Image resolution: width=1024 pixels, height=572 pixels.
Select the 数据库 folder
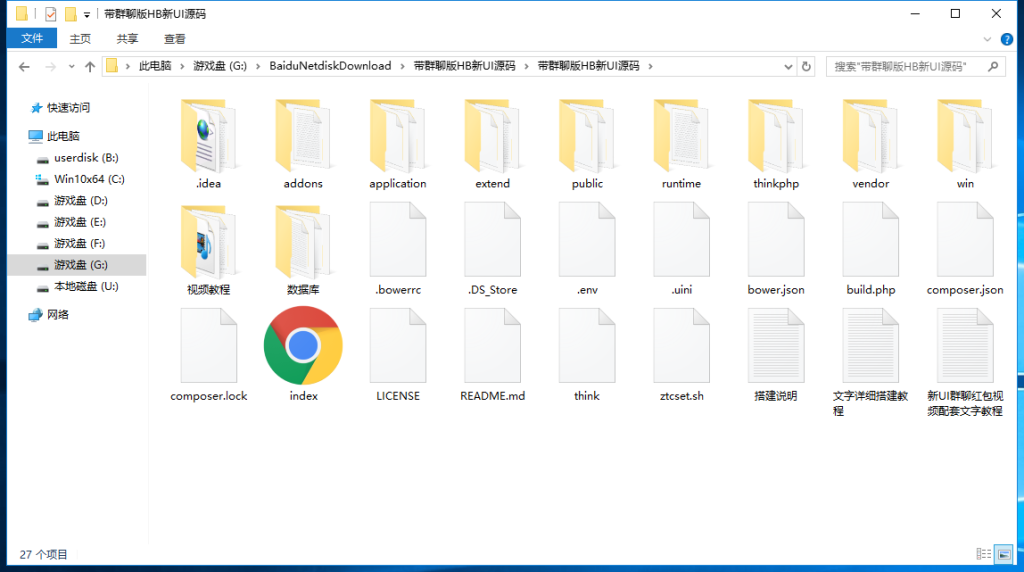click(x=303, y=249)
